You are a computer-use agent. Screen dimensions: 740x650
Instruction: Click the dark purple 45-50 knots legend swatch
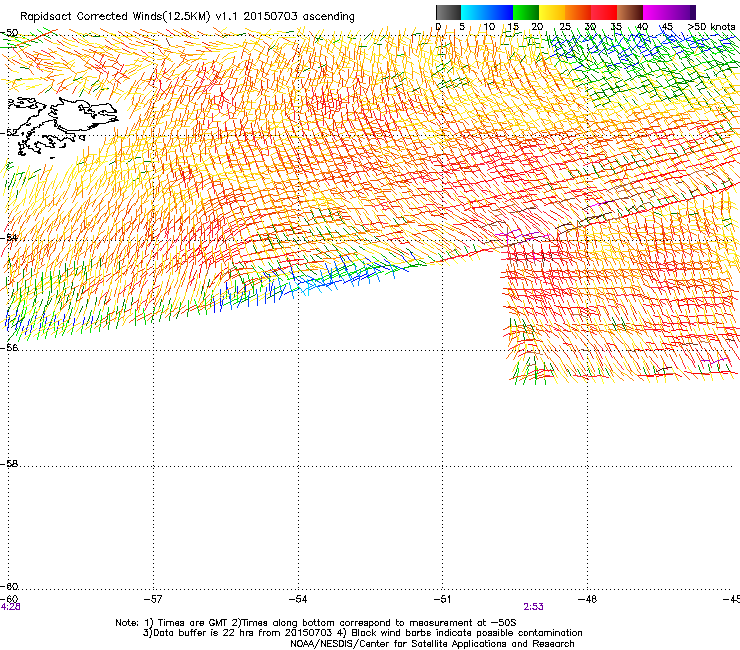tap(682, 12)
